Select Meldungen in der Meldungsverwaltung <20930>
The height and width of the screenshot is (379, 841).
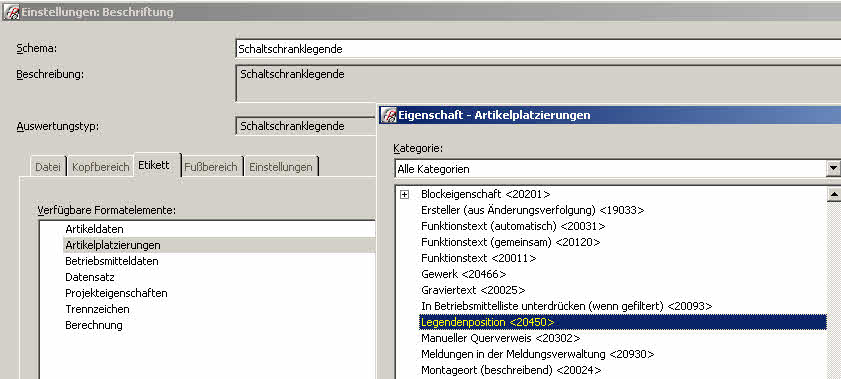tap(537, 355)
